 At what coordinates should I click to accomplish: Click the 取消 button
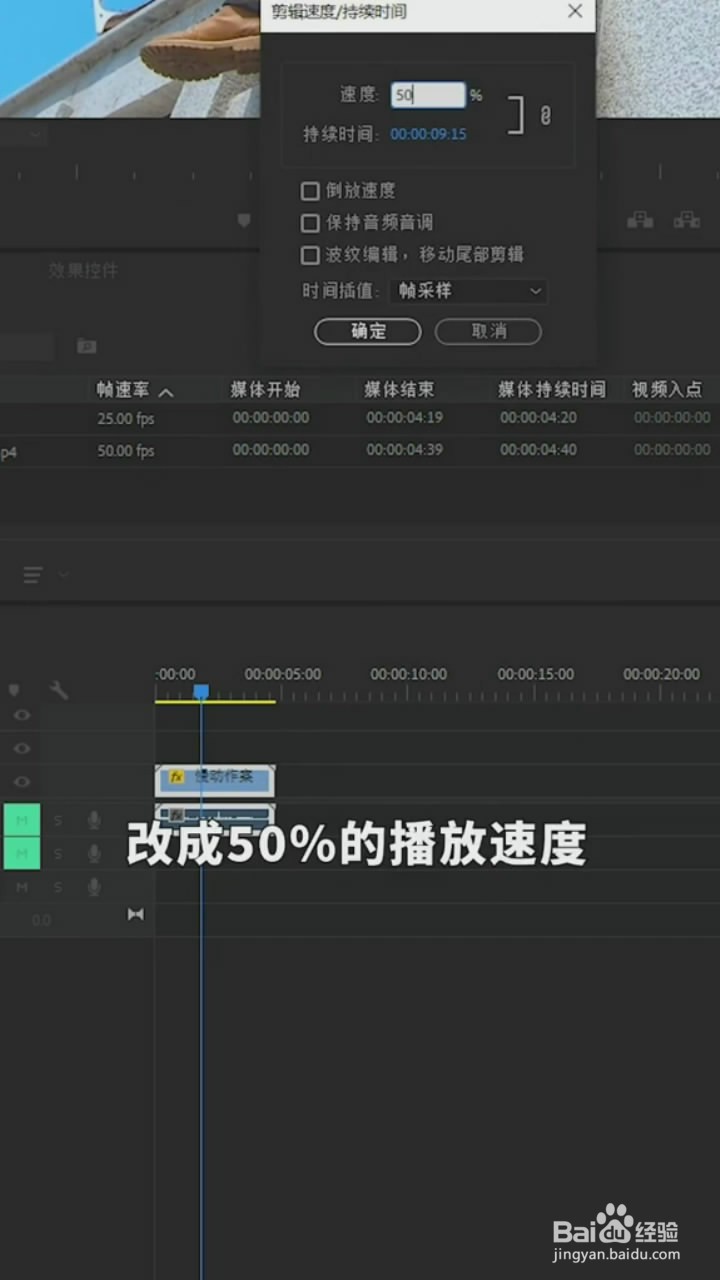click(488, 331)
